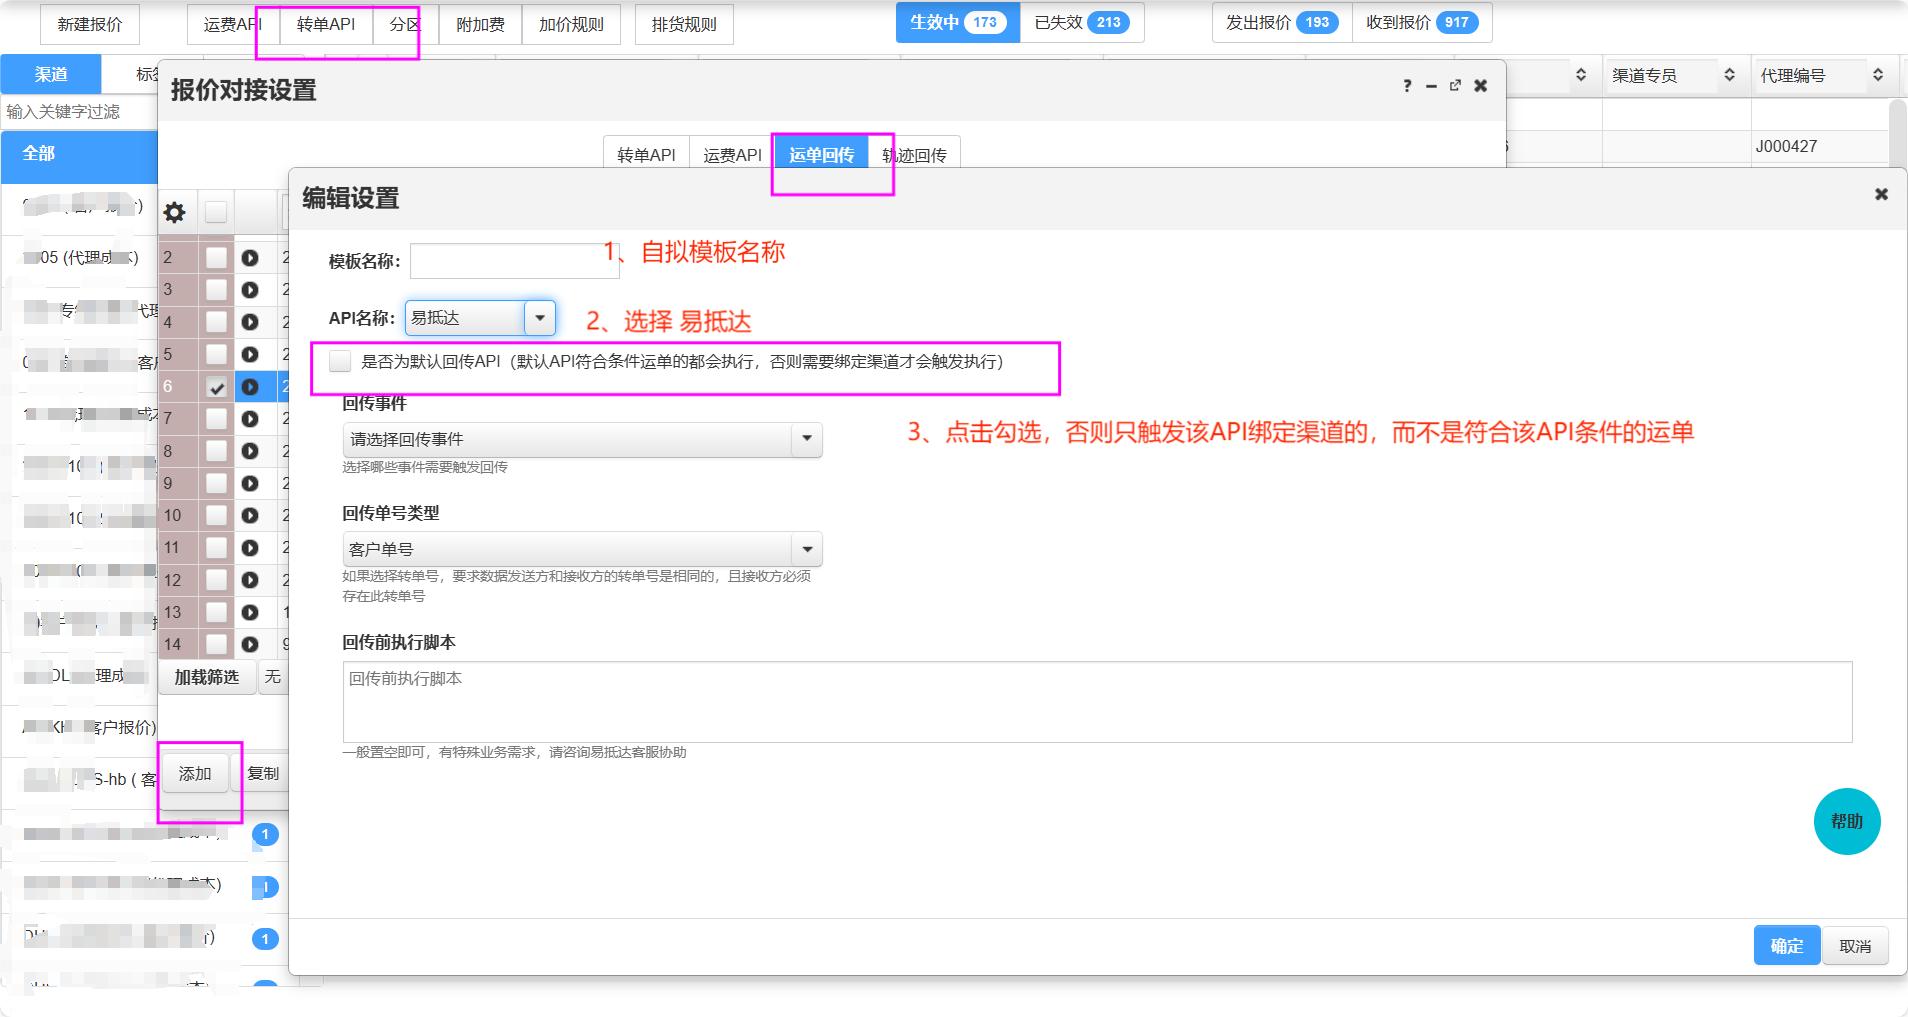Click the play arrow icon in row 2
The height and width of the screenshot is (1017, 1908).
tap(250, 258)
